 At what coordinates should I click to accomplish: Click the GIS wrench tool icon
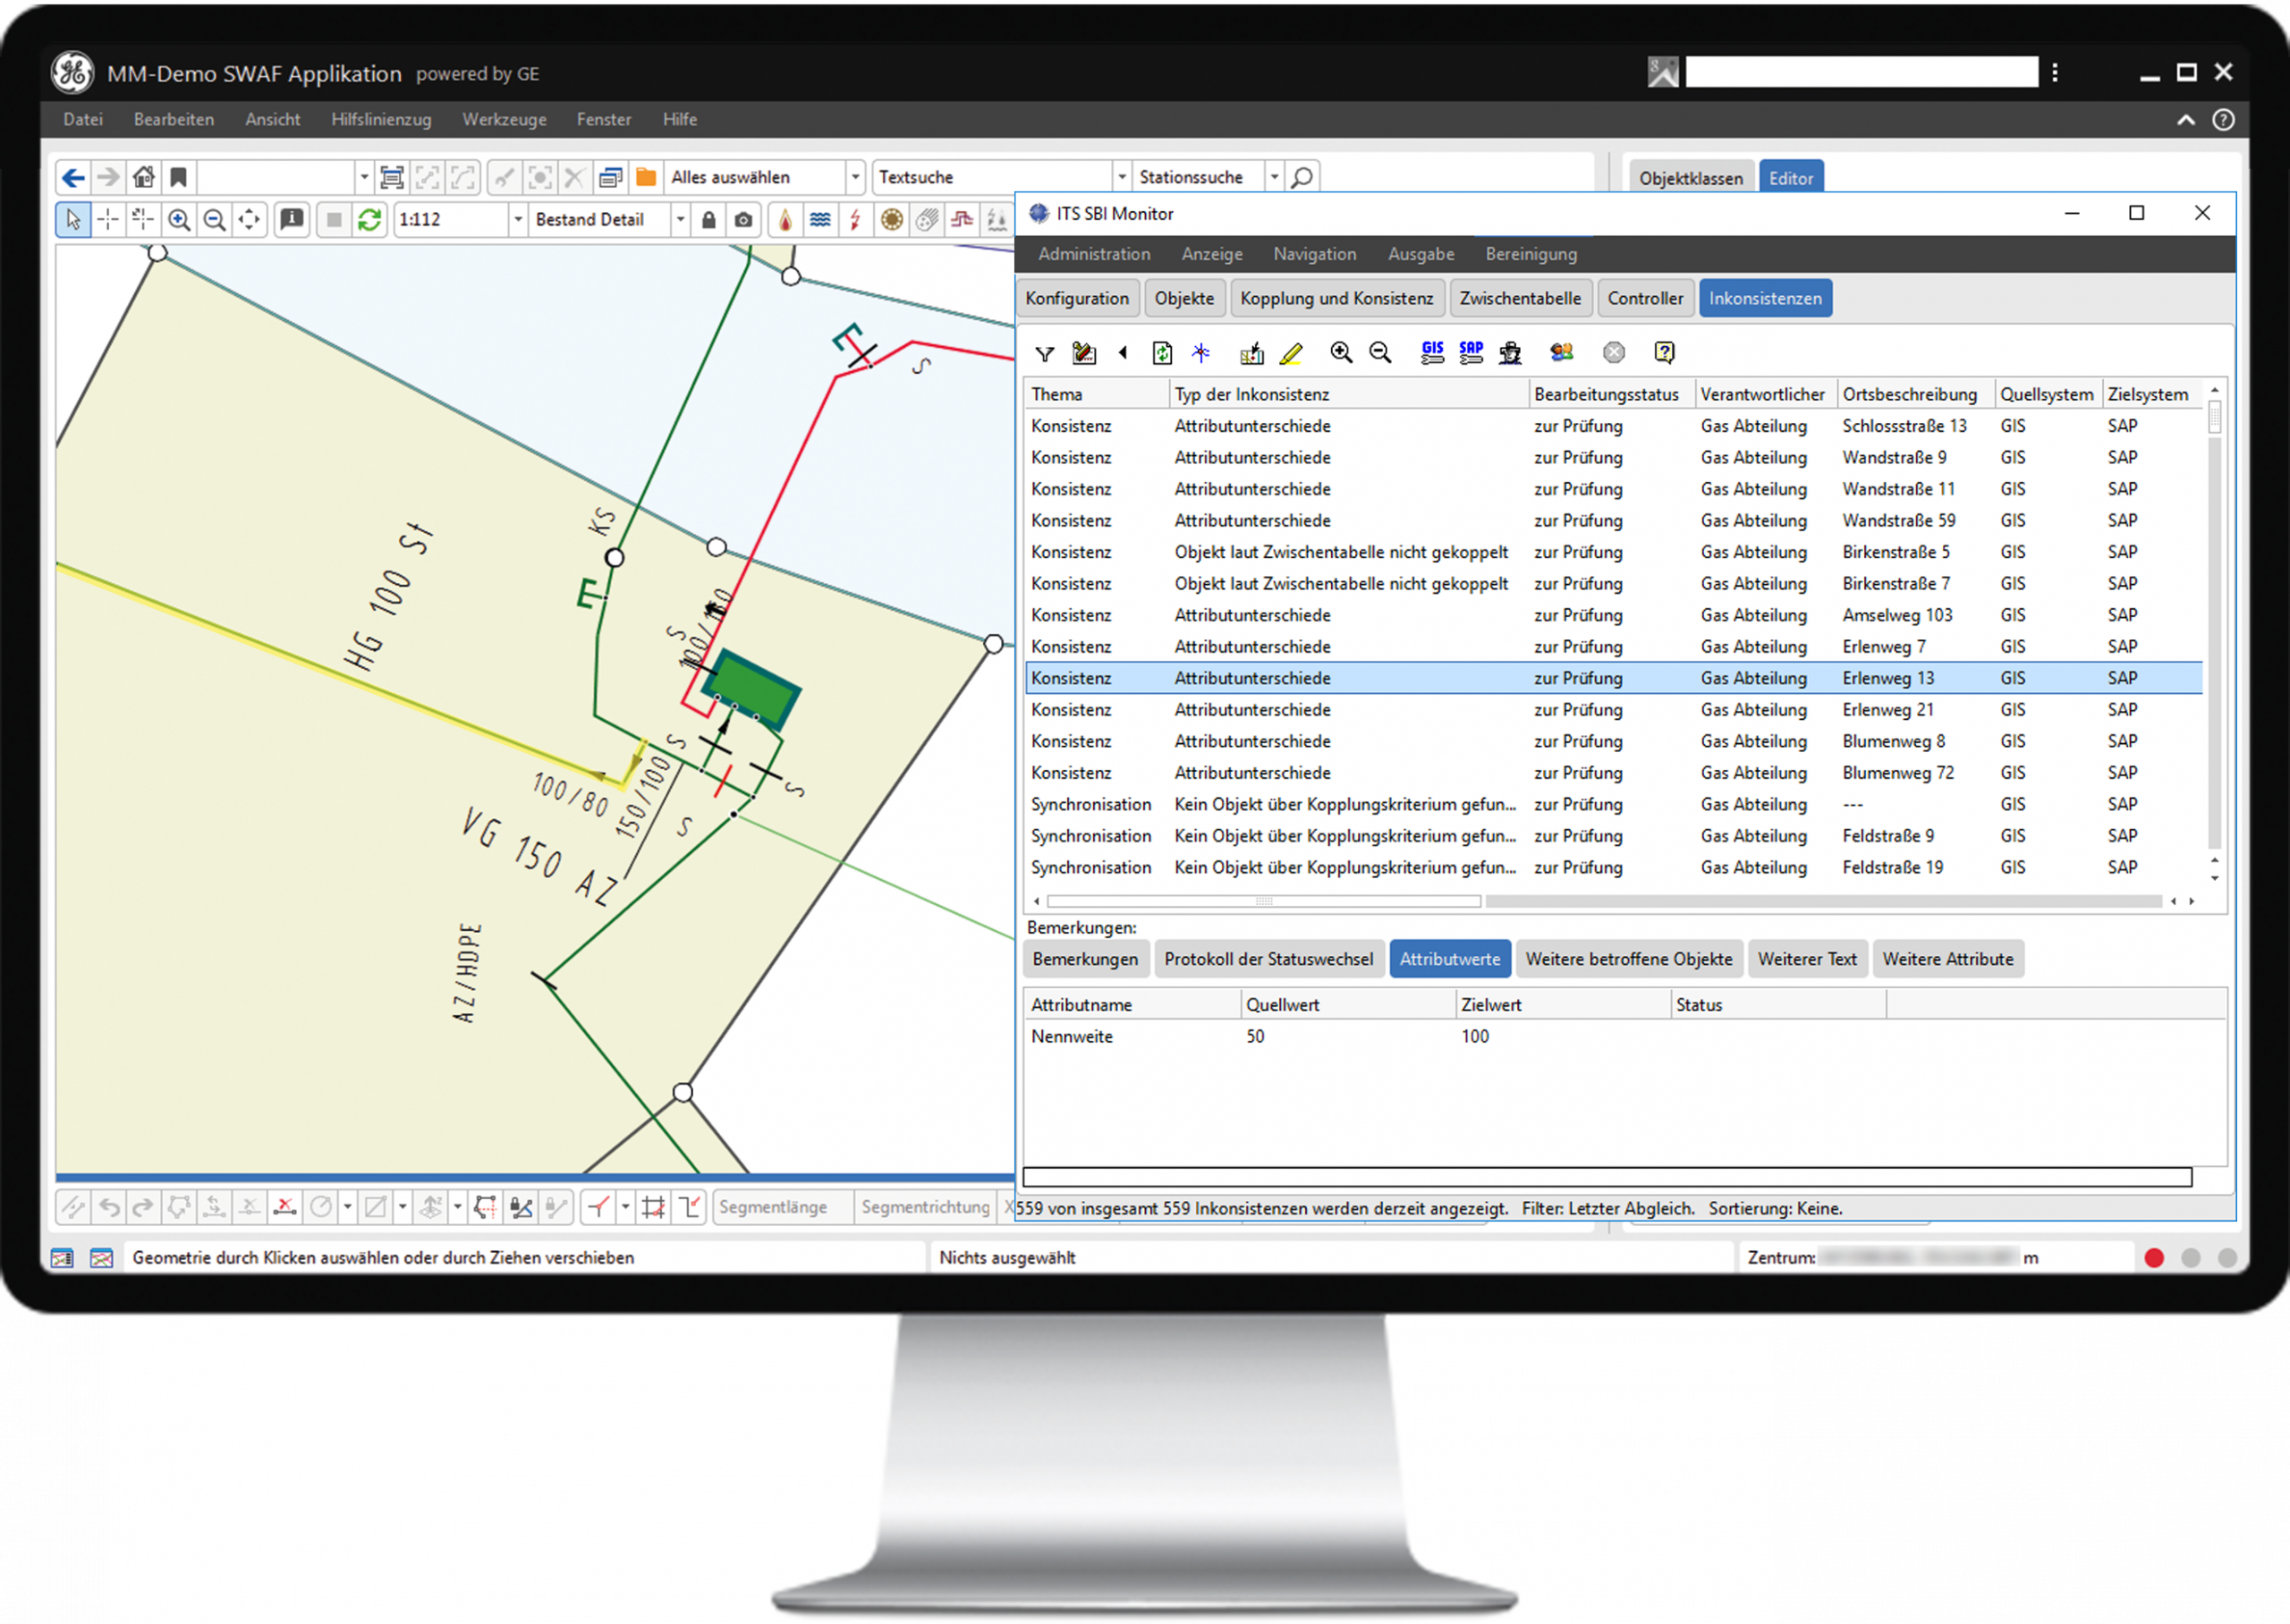click(1432, 352)
